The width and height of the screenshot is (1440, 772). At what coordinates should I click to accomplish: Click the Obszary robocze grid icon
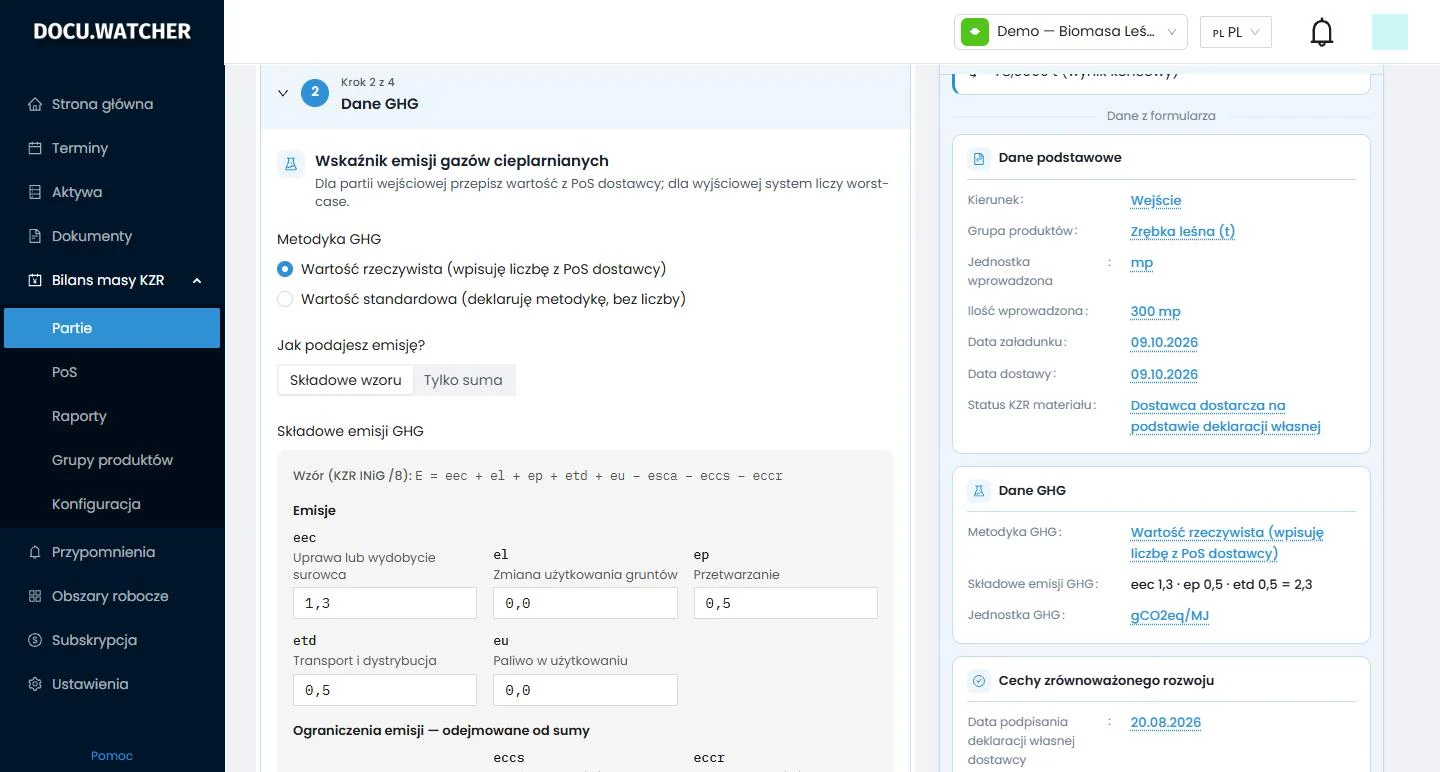[35, 596]
